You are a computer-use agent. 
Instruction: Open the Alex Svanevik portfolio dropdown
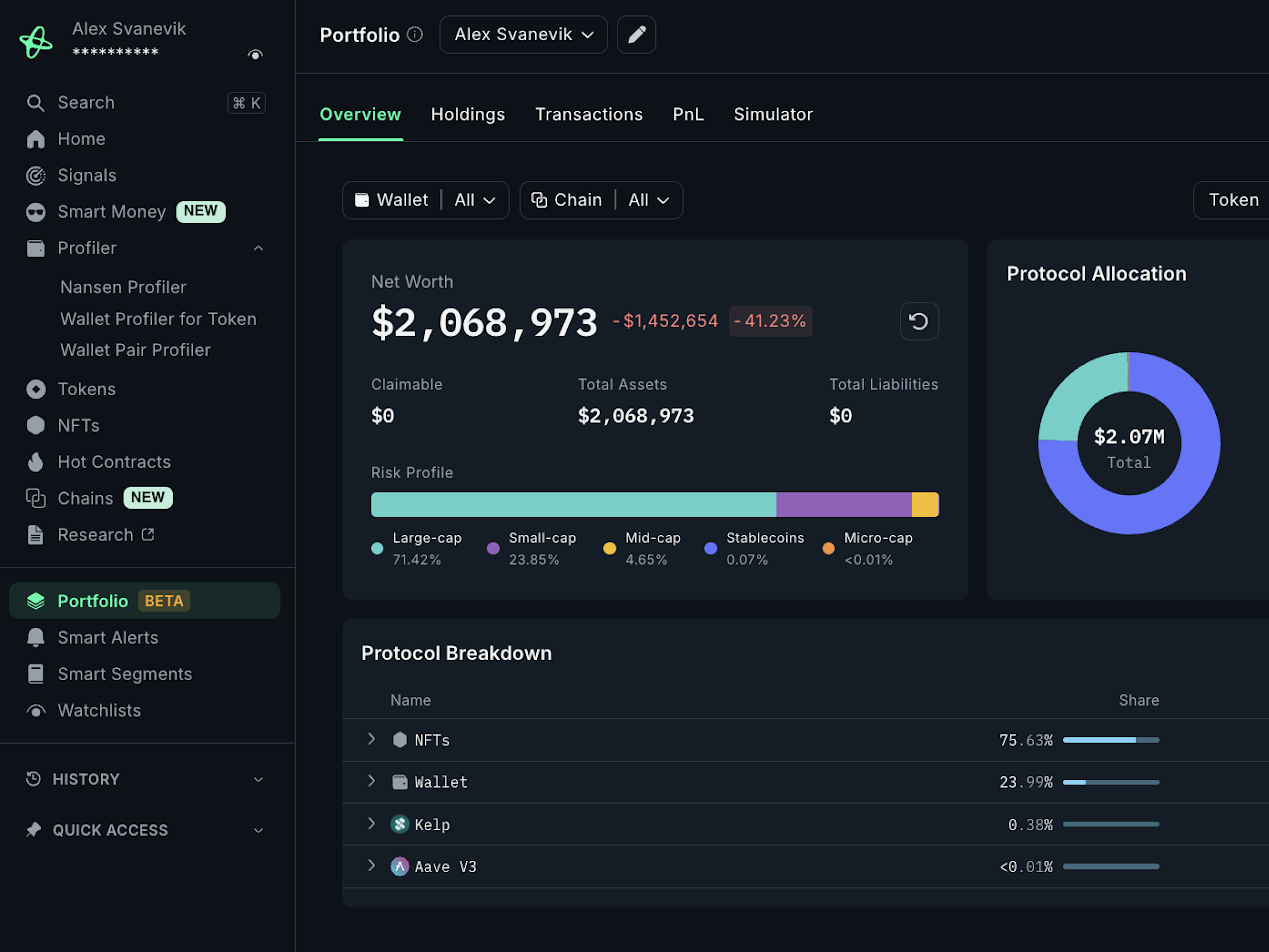[523, 35]
